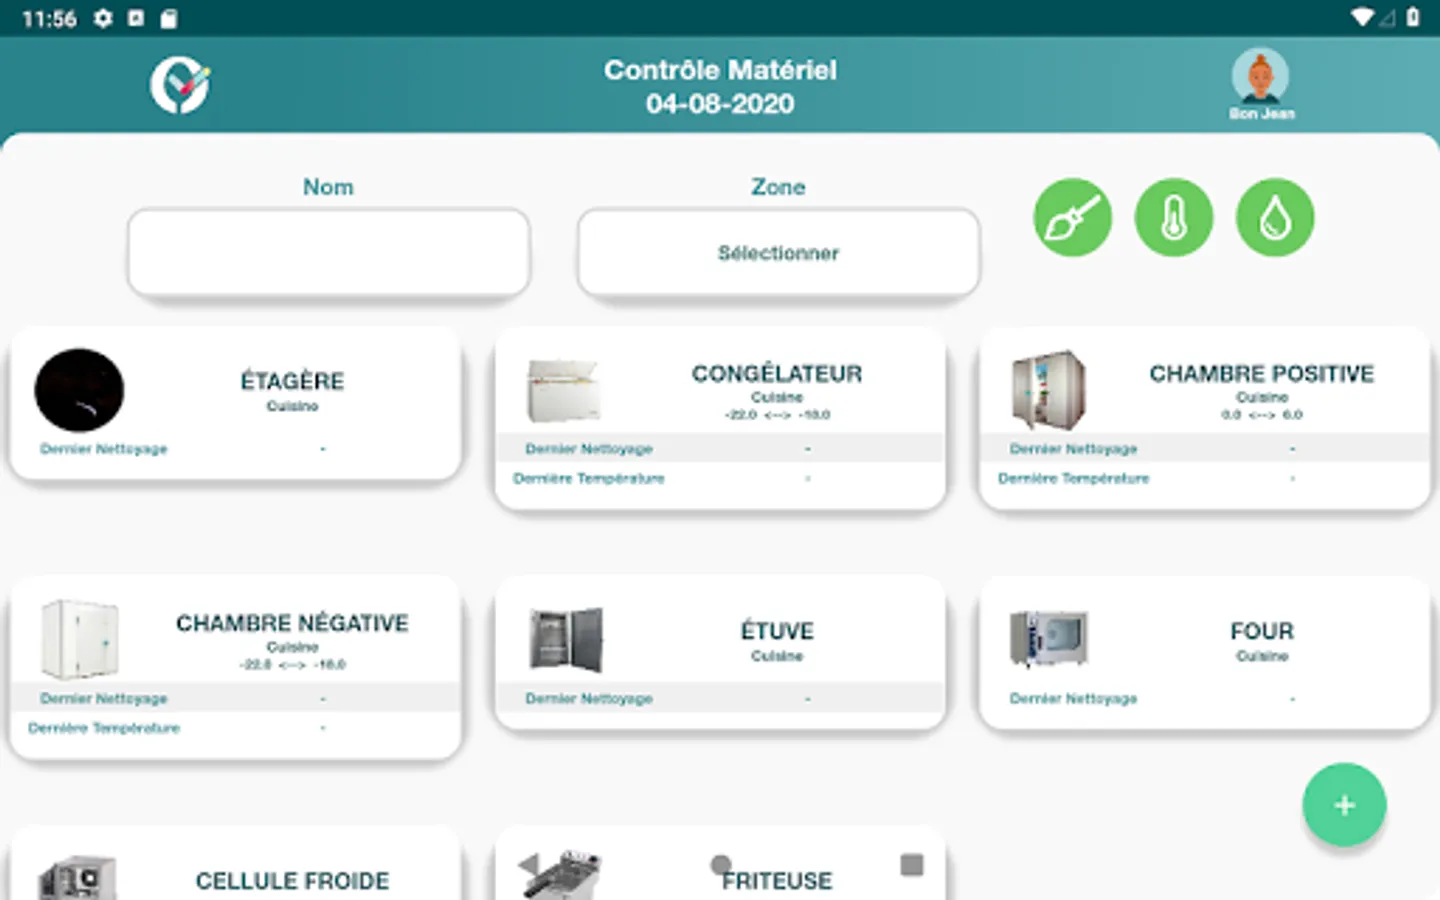The width and height of the screenshot is (1440, 900).
Task: Select the FRITEUSE fryer image
Action: [x=562, y=874]
